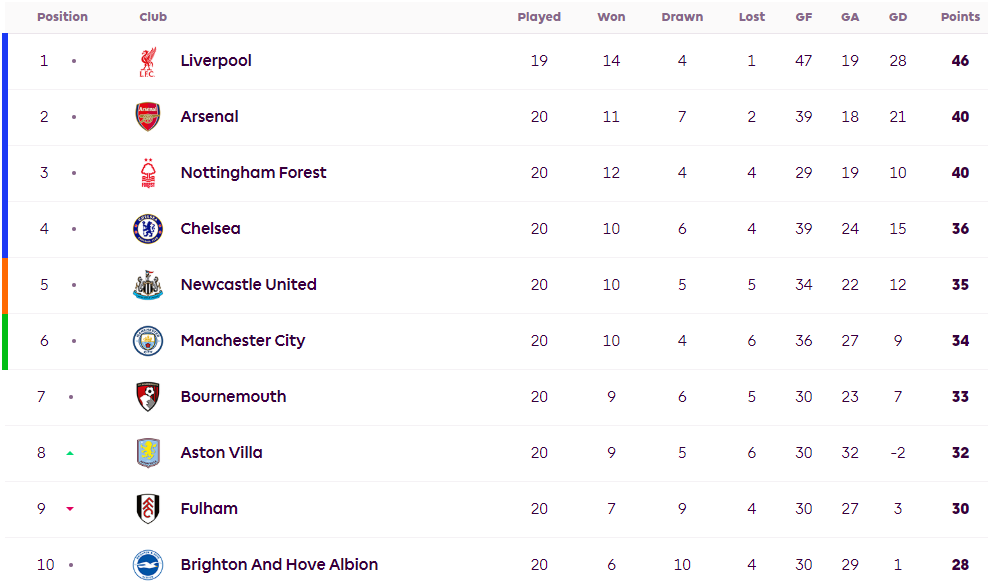The image size is (988, 587).
Task: Open the Brighton And Hove Albion link
Action: tap(279, 564)
